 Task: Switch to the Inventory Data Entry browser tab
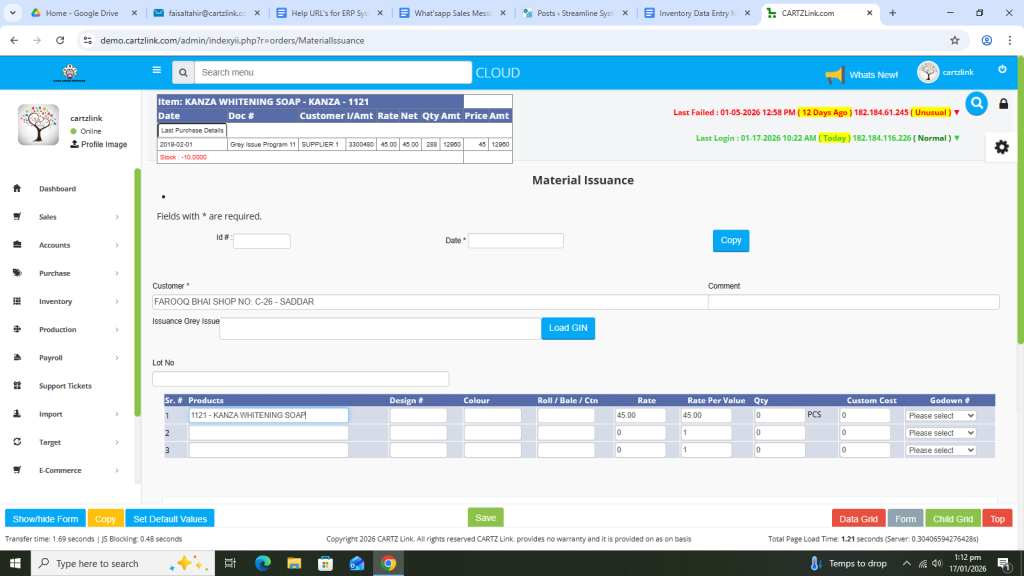click(699, 13)
